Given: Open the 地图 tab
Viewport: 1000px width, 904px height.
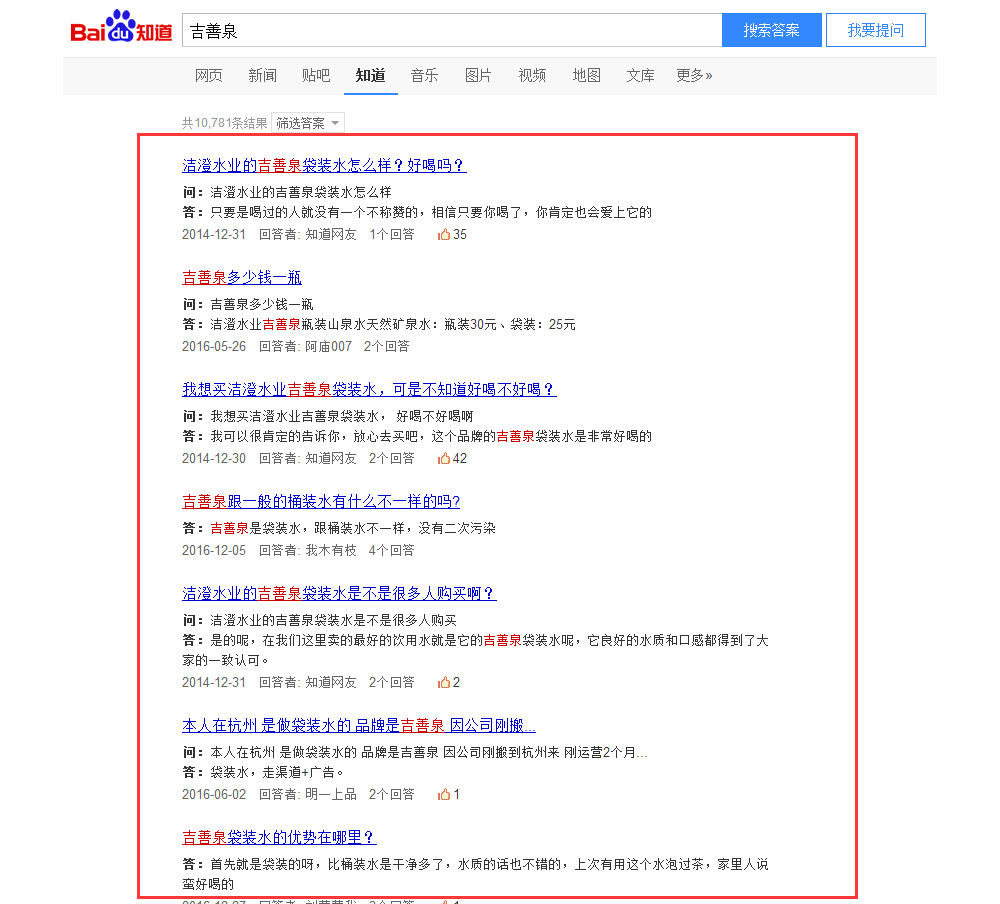Looking at the screenshot, I should pyautogui.click(x=587, y=76).
